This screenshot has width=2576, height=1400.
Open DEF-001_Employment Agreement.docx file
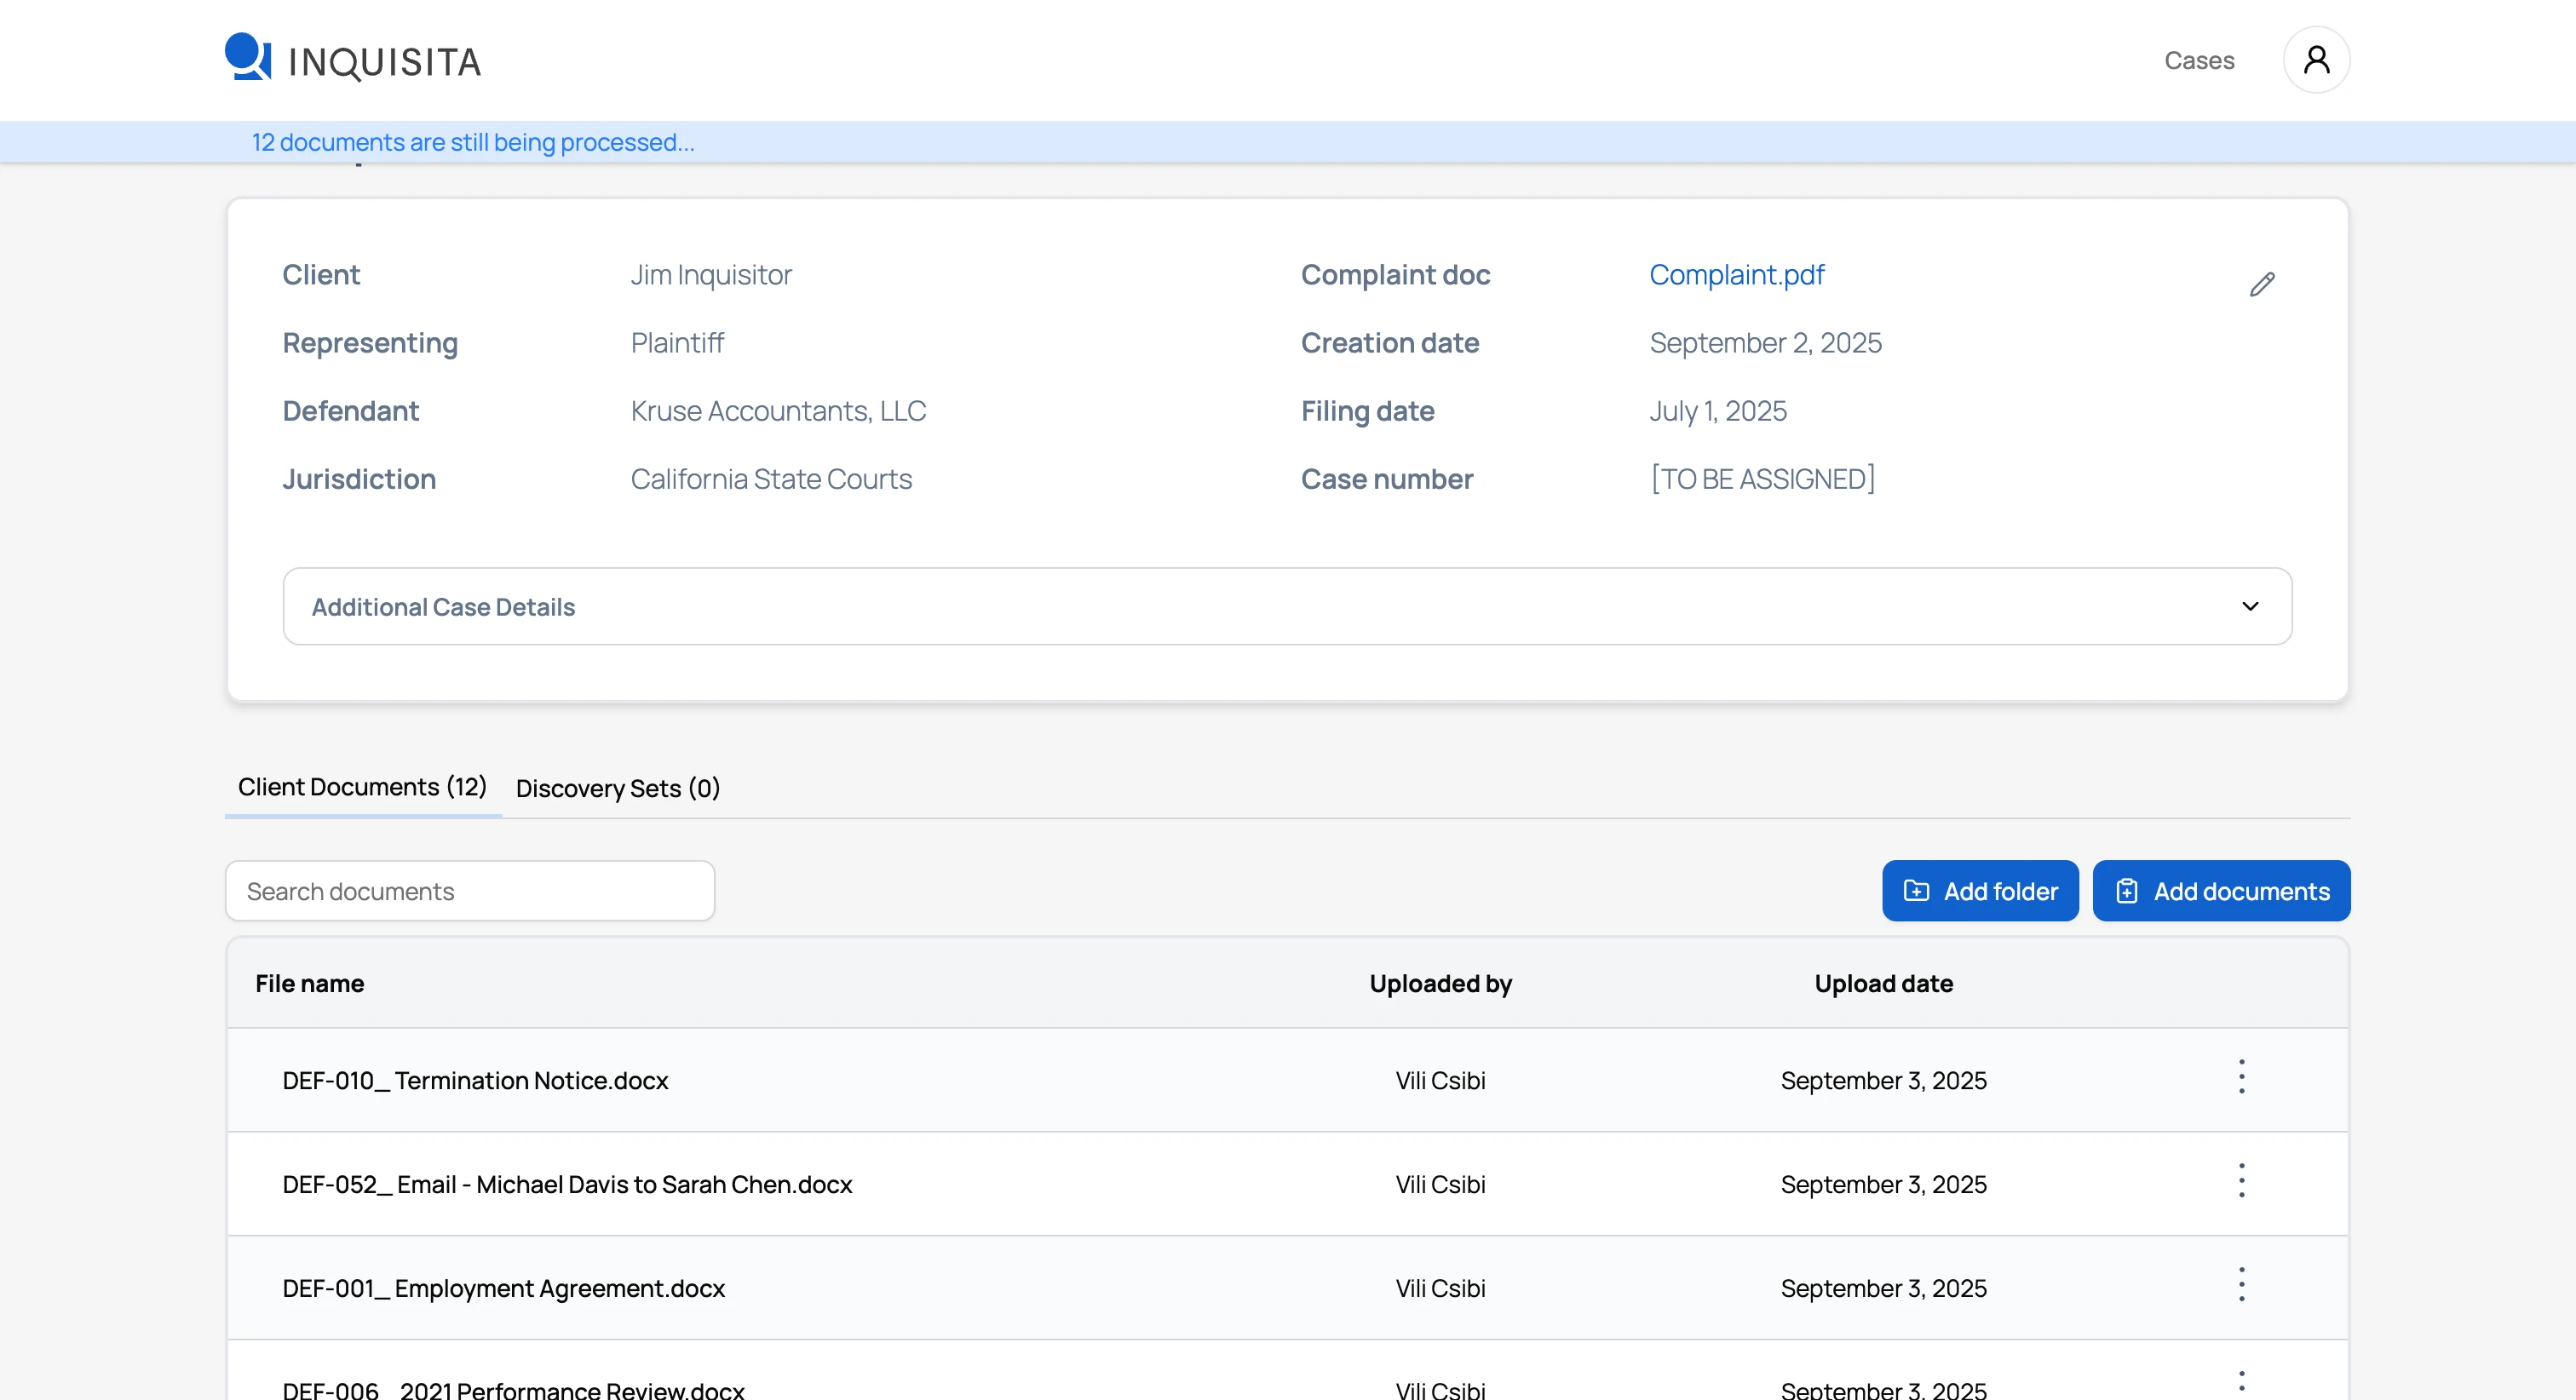[503, 1289]
